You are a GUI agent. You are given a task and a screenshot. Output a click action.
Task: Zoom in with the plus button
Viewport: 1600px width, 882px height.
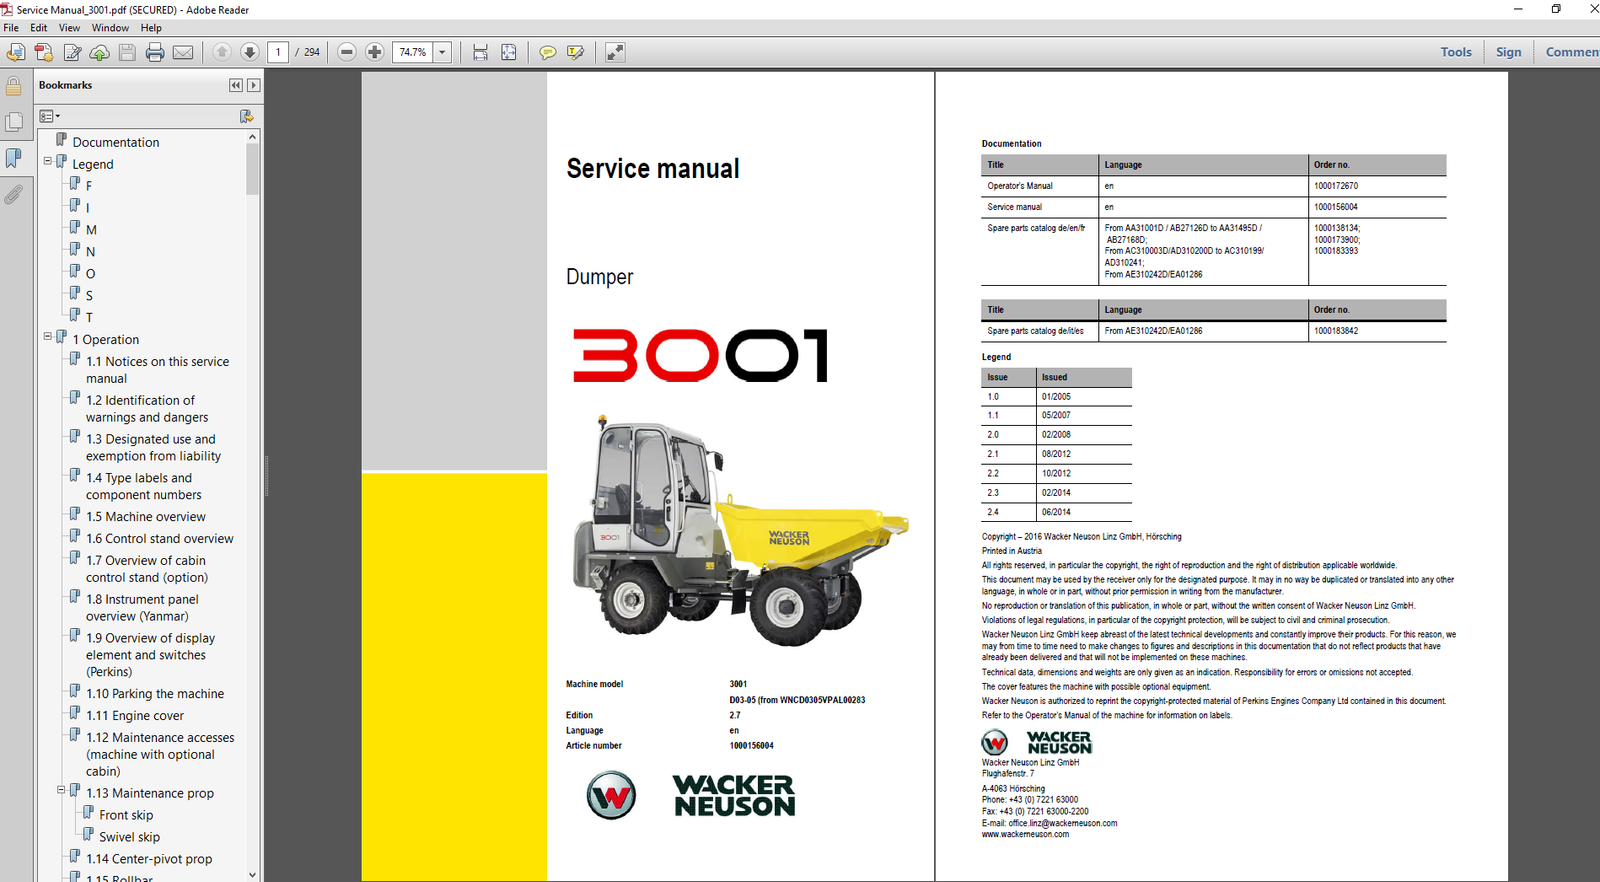click(x=375, y=52)
